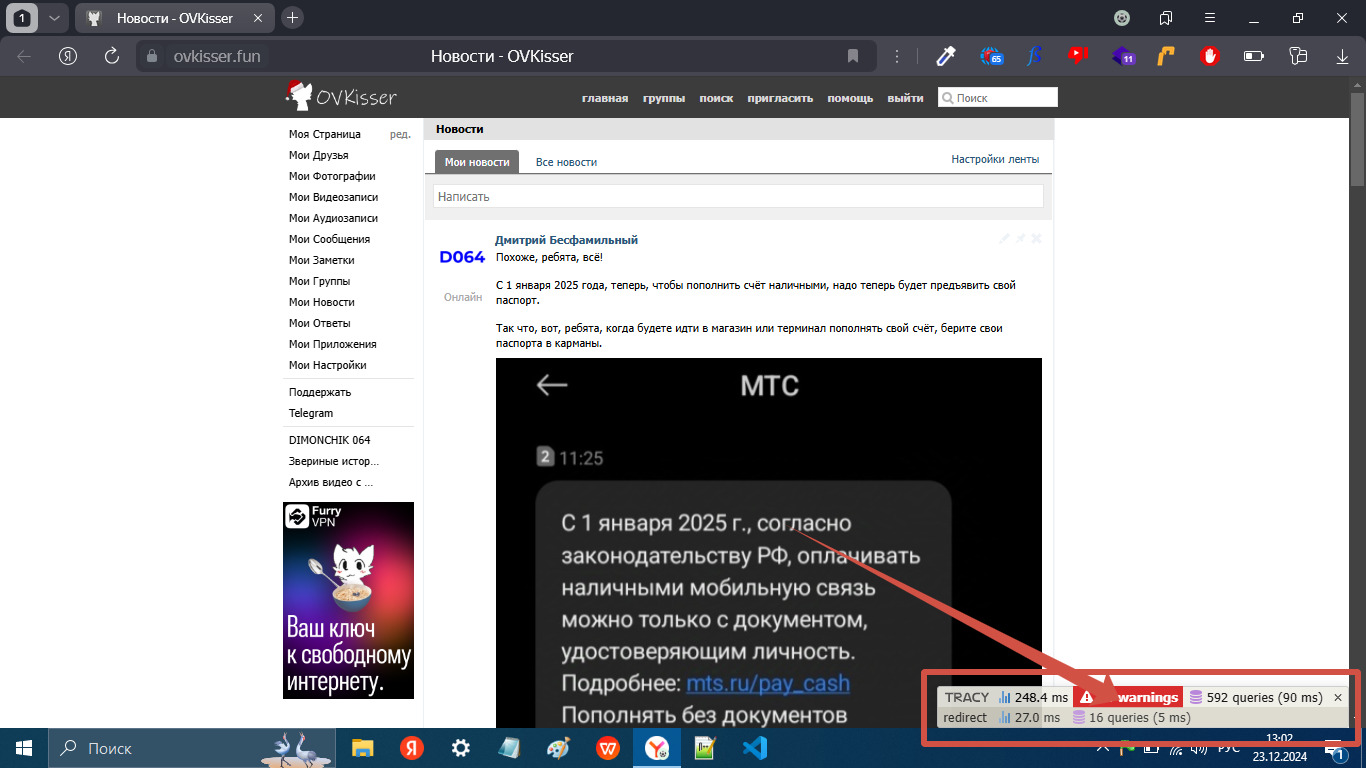Click the page vertical scrollbar thumb
Viewport: 1366px width, 768px height.
[x=1357, y=140]
